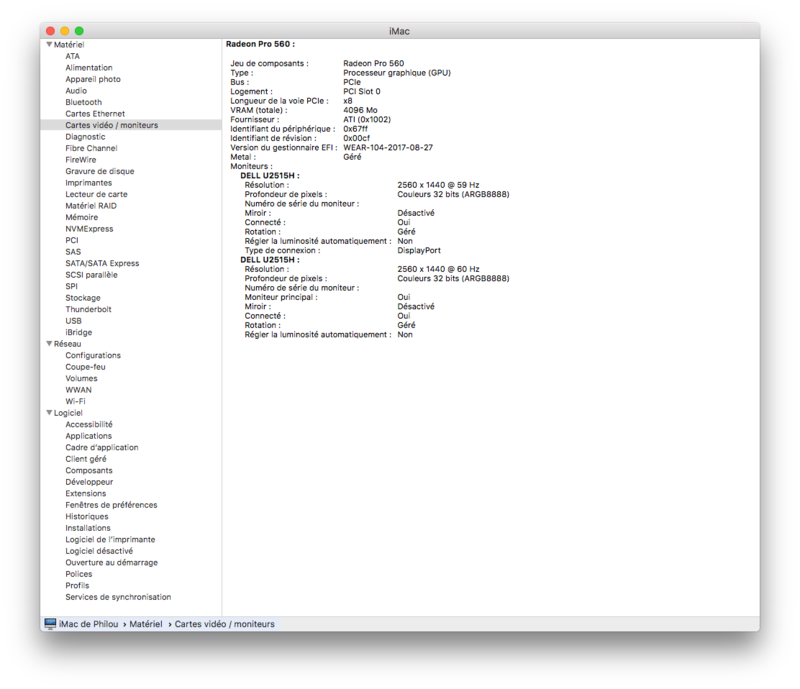Select Accessibilité under Logiciel
800x689 pixels.
click(x=89, y=424)
